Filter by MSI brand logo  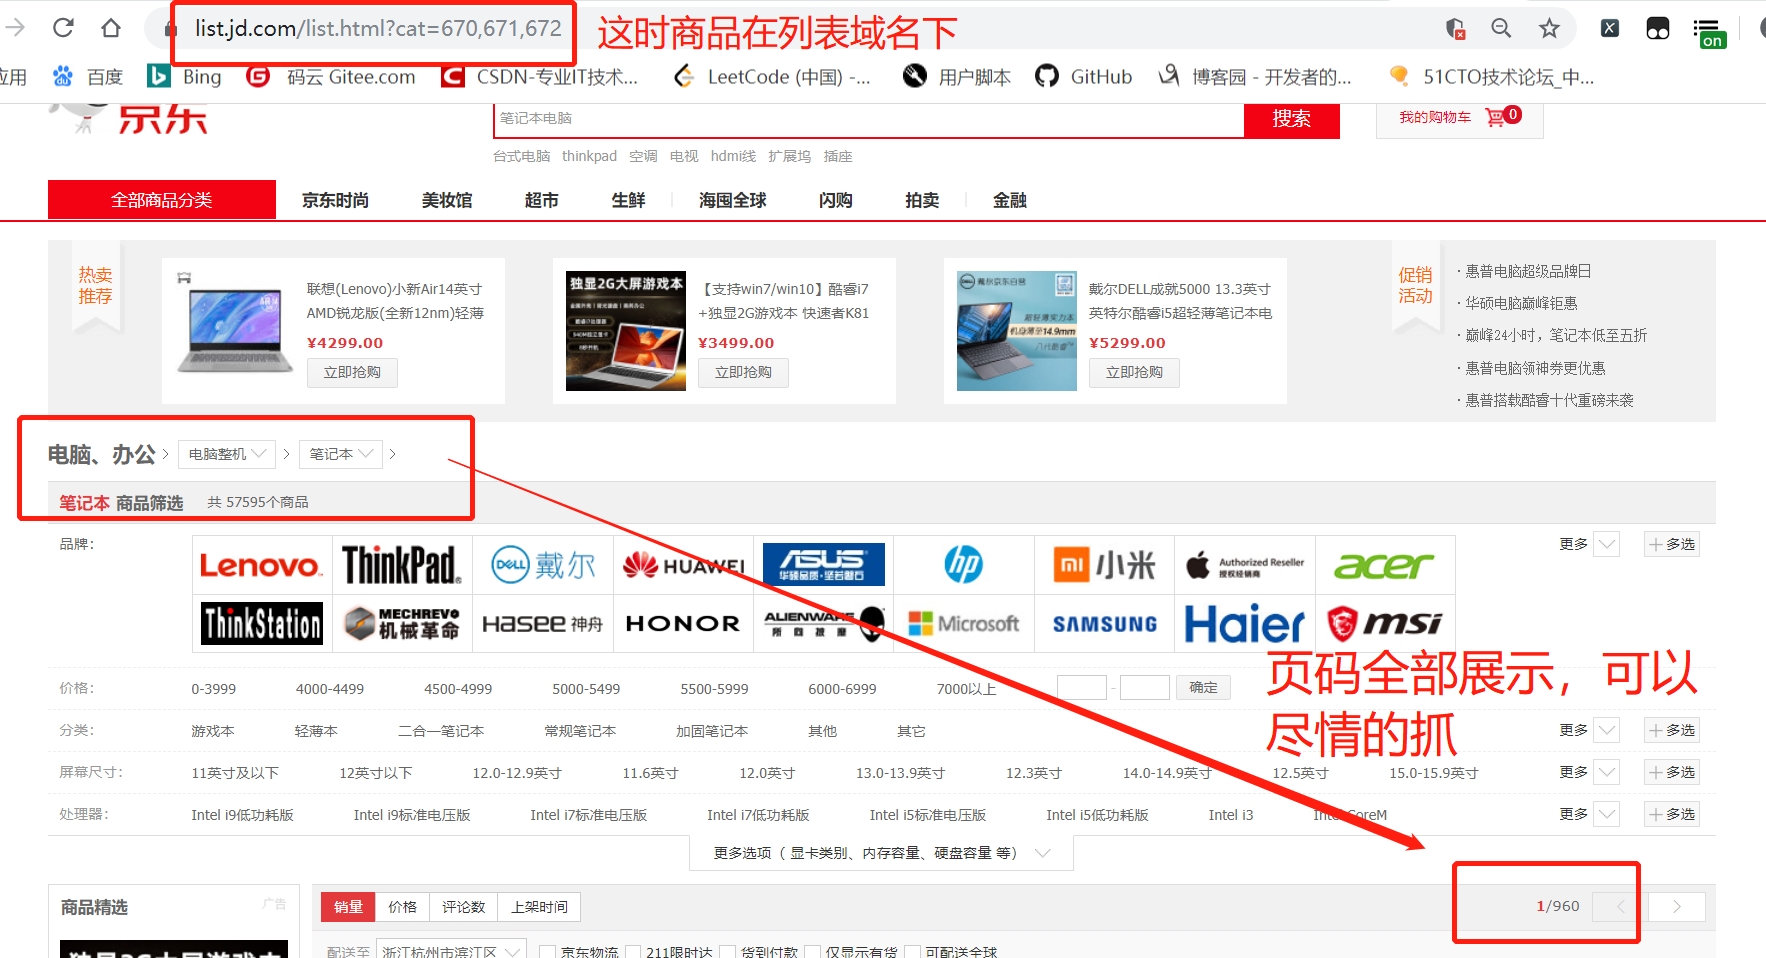pyautogui.click(x=1385, y=623)
